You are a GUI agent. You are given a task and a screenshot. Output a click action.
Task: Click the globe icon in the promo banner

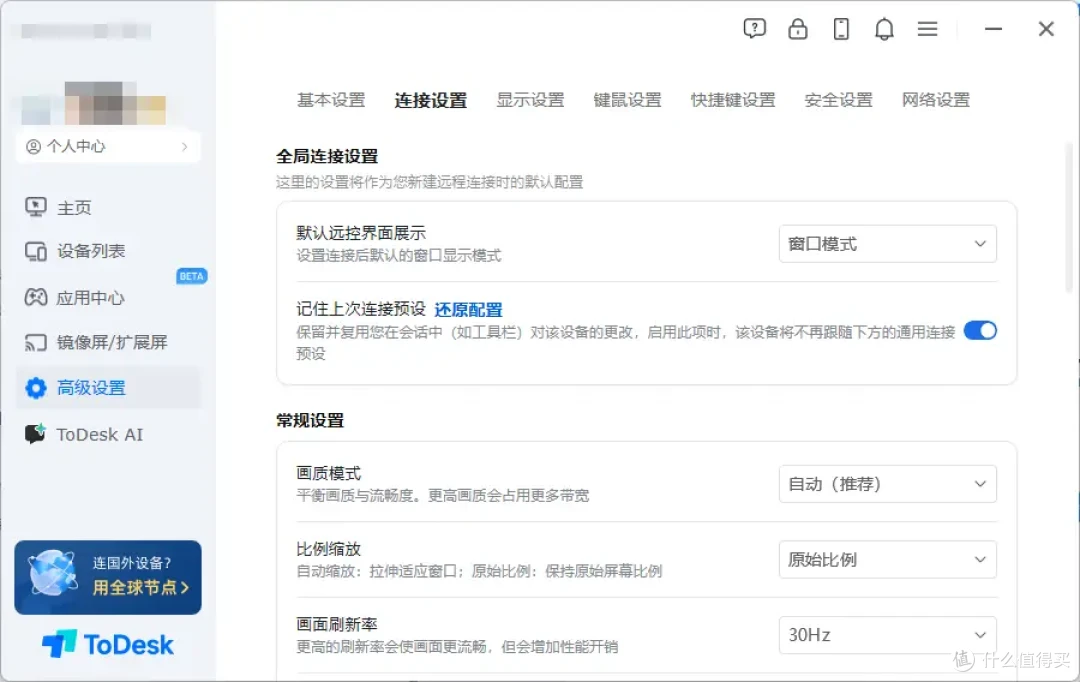[52, 573]
